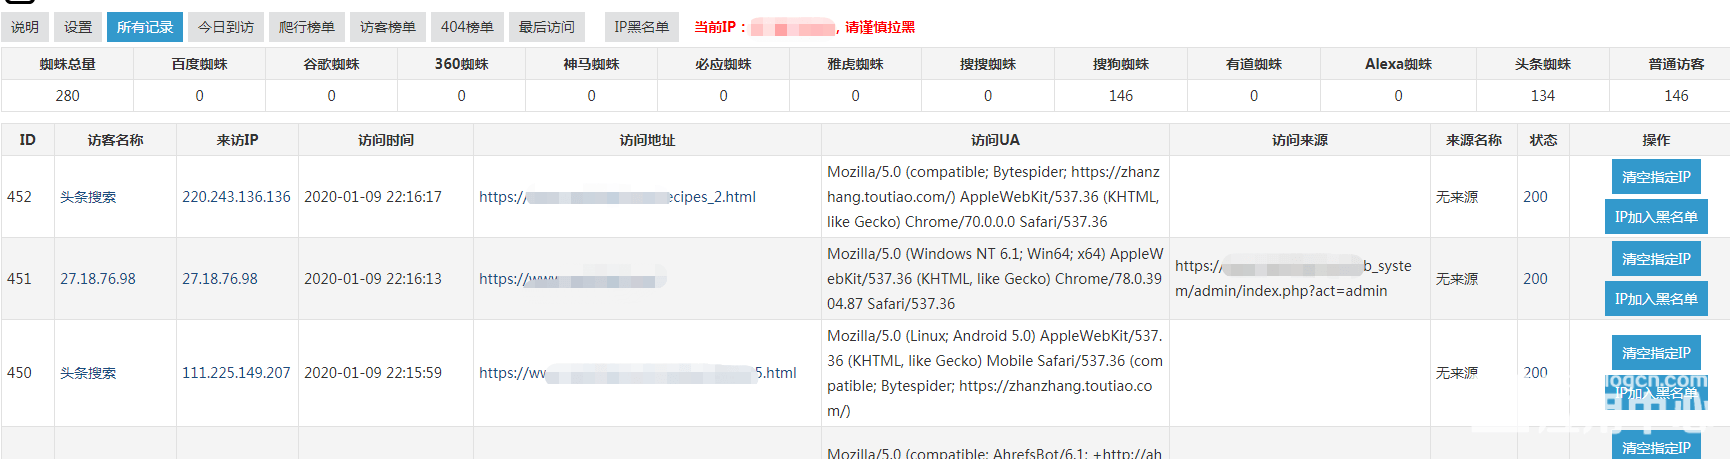This screenshot has width=1730, height=459.
Task: Switch to the 设置 tab
Action: [78, 27]
